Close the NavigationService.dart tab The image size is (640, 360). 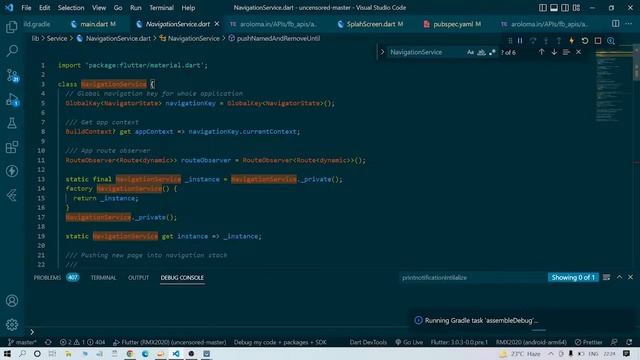217,24
